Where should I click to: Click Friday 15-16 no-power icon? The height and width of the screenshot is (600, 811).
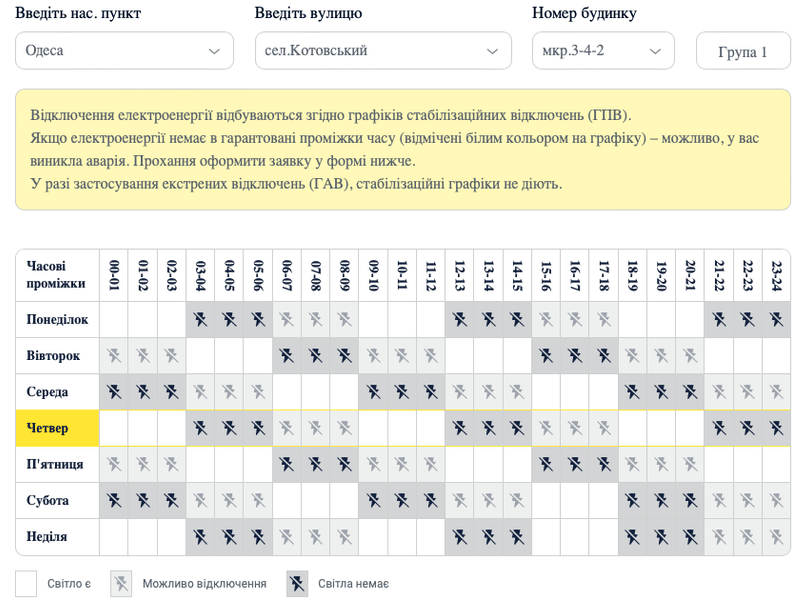(x=546, y=464)
